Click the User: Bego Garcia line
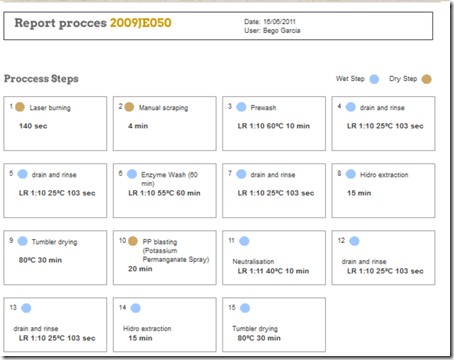Viewport: 454px width, 360px height. [272, 31]
